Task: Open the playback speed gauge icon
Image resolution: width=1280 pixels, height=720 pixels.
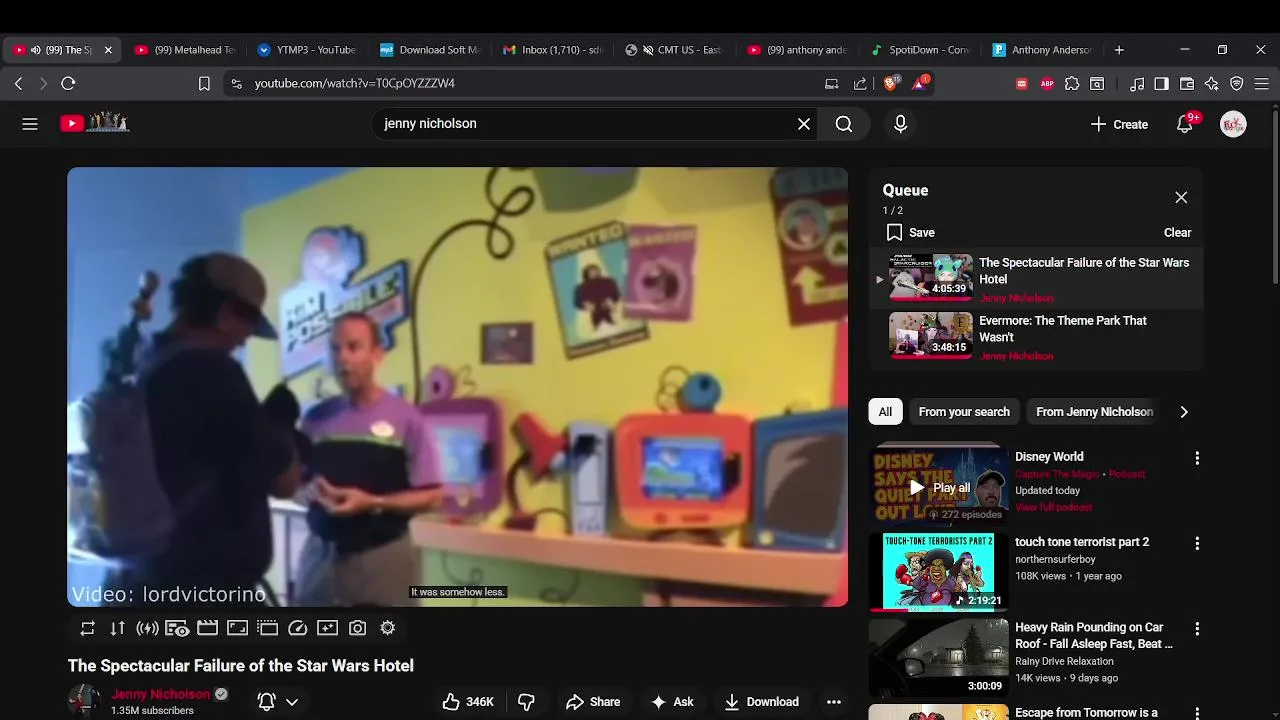Action: [297, 628]
